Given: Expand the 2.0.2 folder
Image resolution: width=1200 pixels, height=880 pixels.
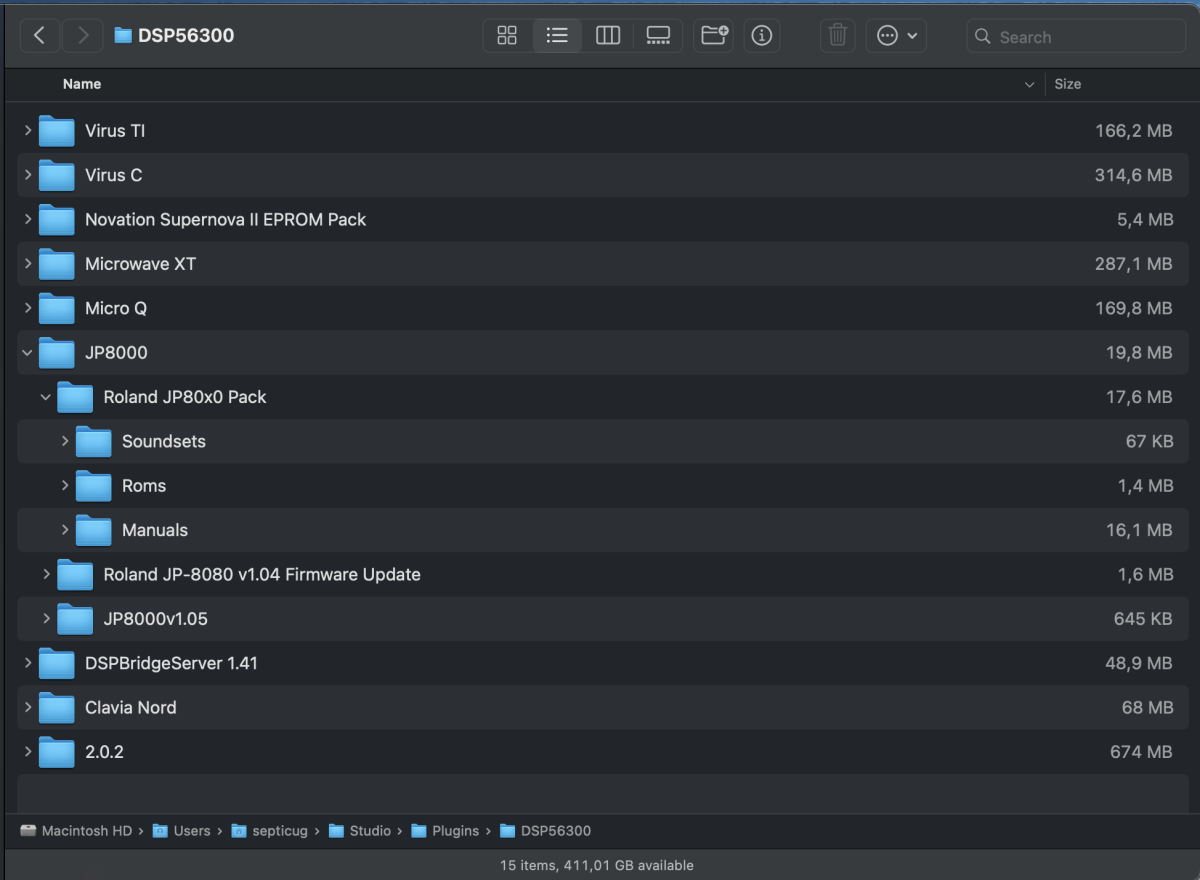Looking at the screenshot, I should click(28, 751).
